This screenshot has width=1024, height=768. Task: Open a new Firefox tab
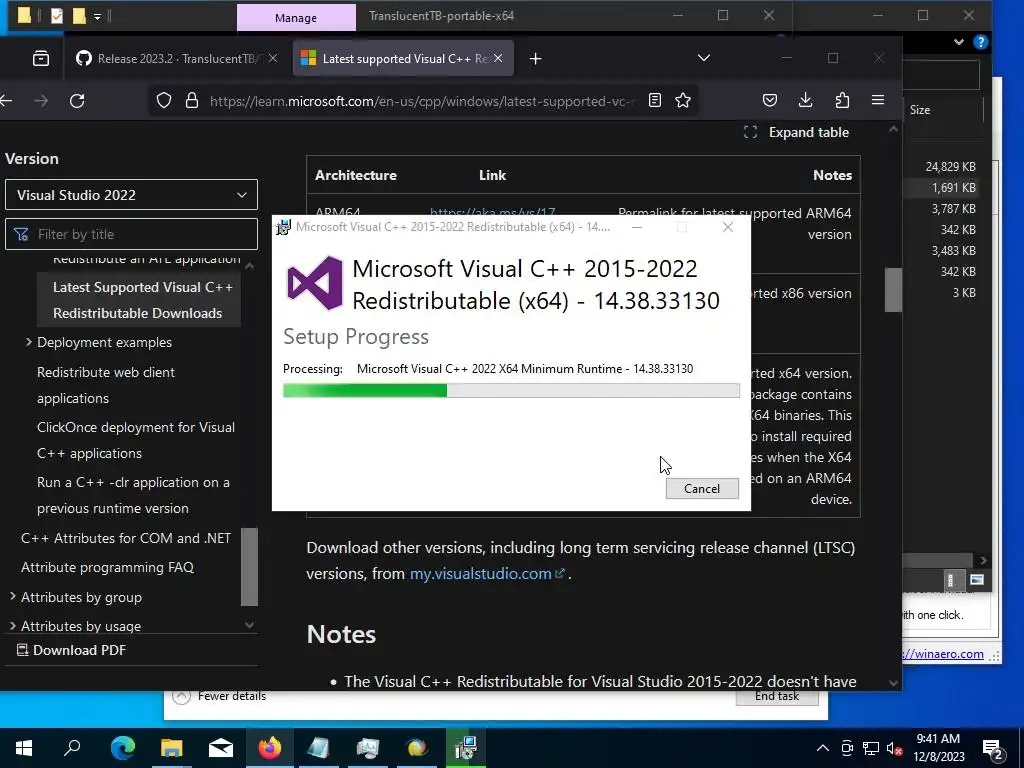[536, 59]
